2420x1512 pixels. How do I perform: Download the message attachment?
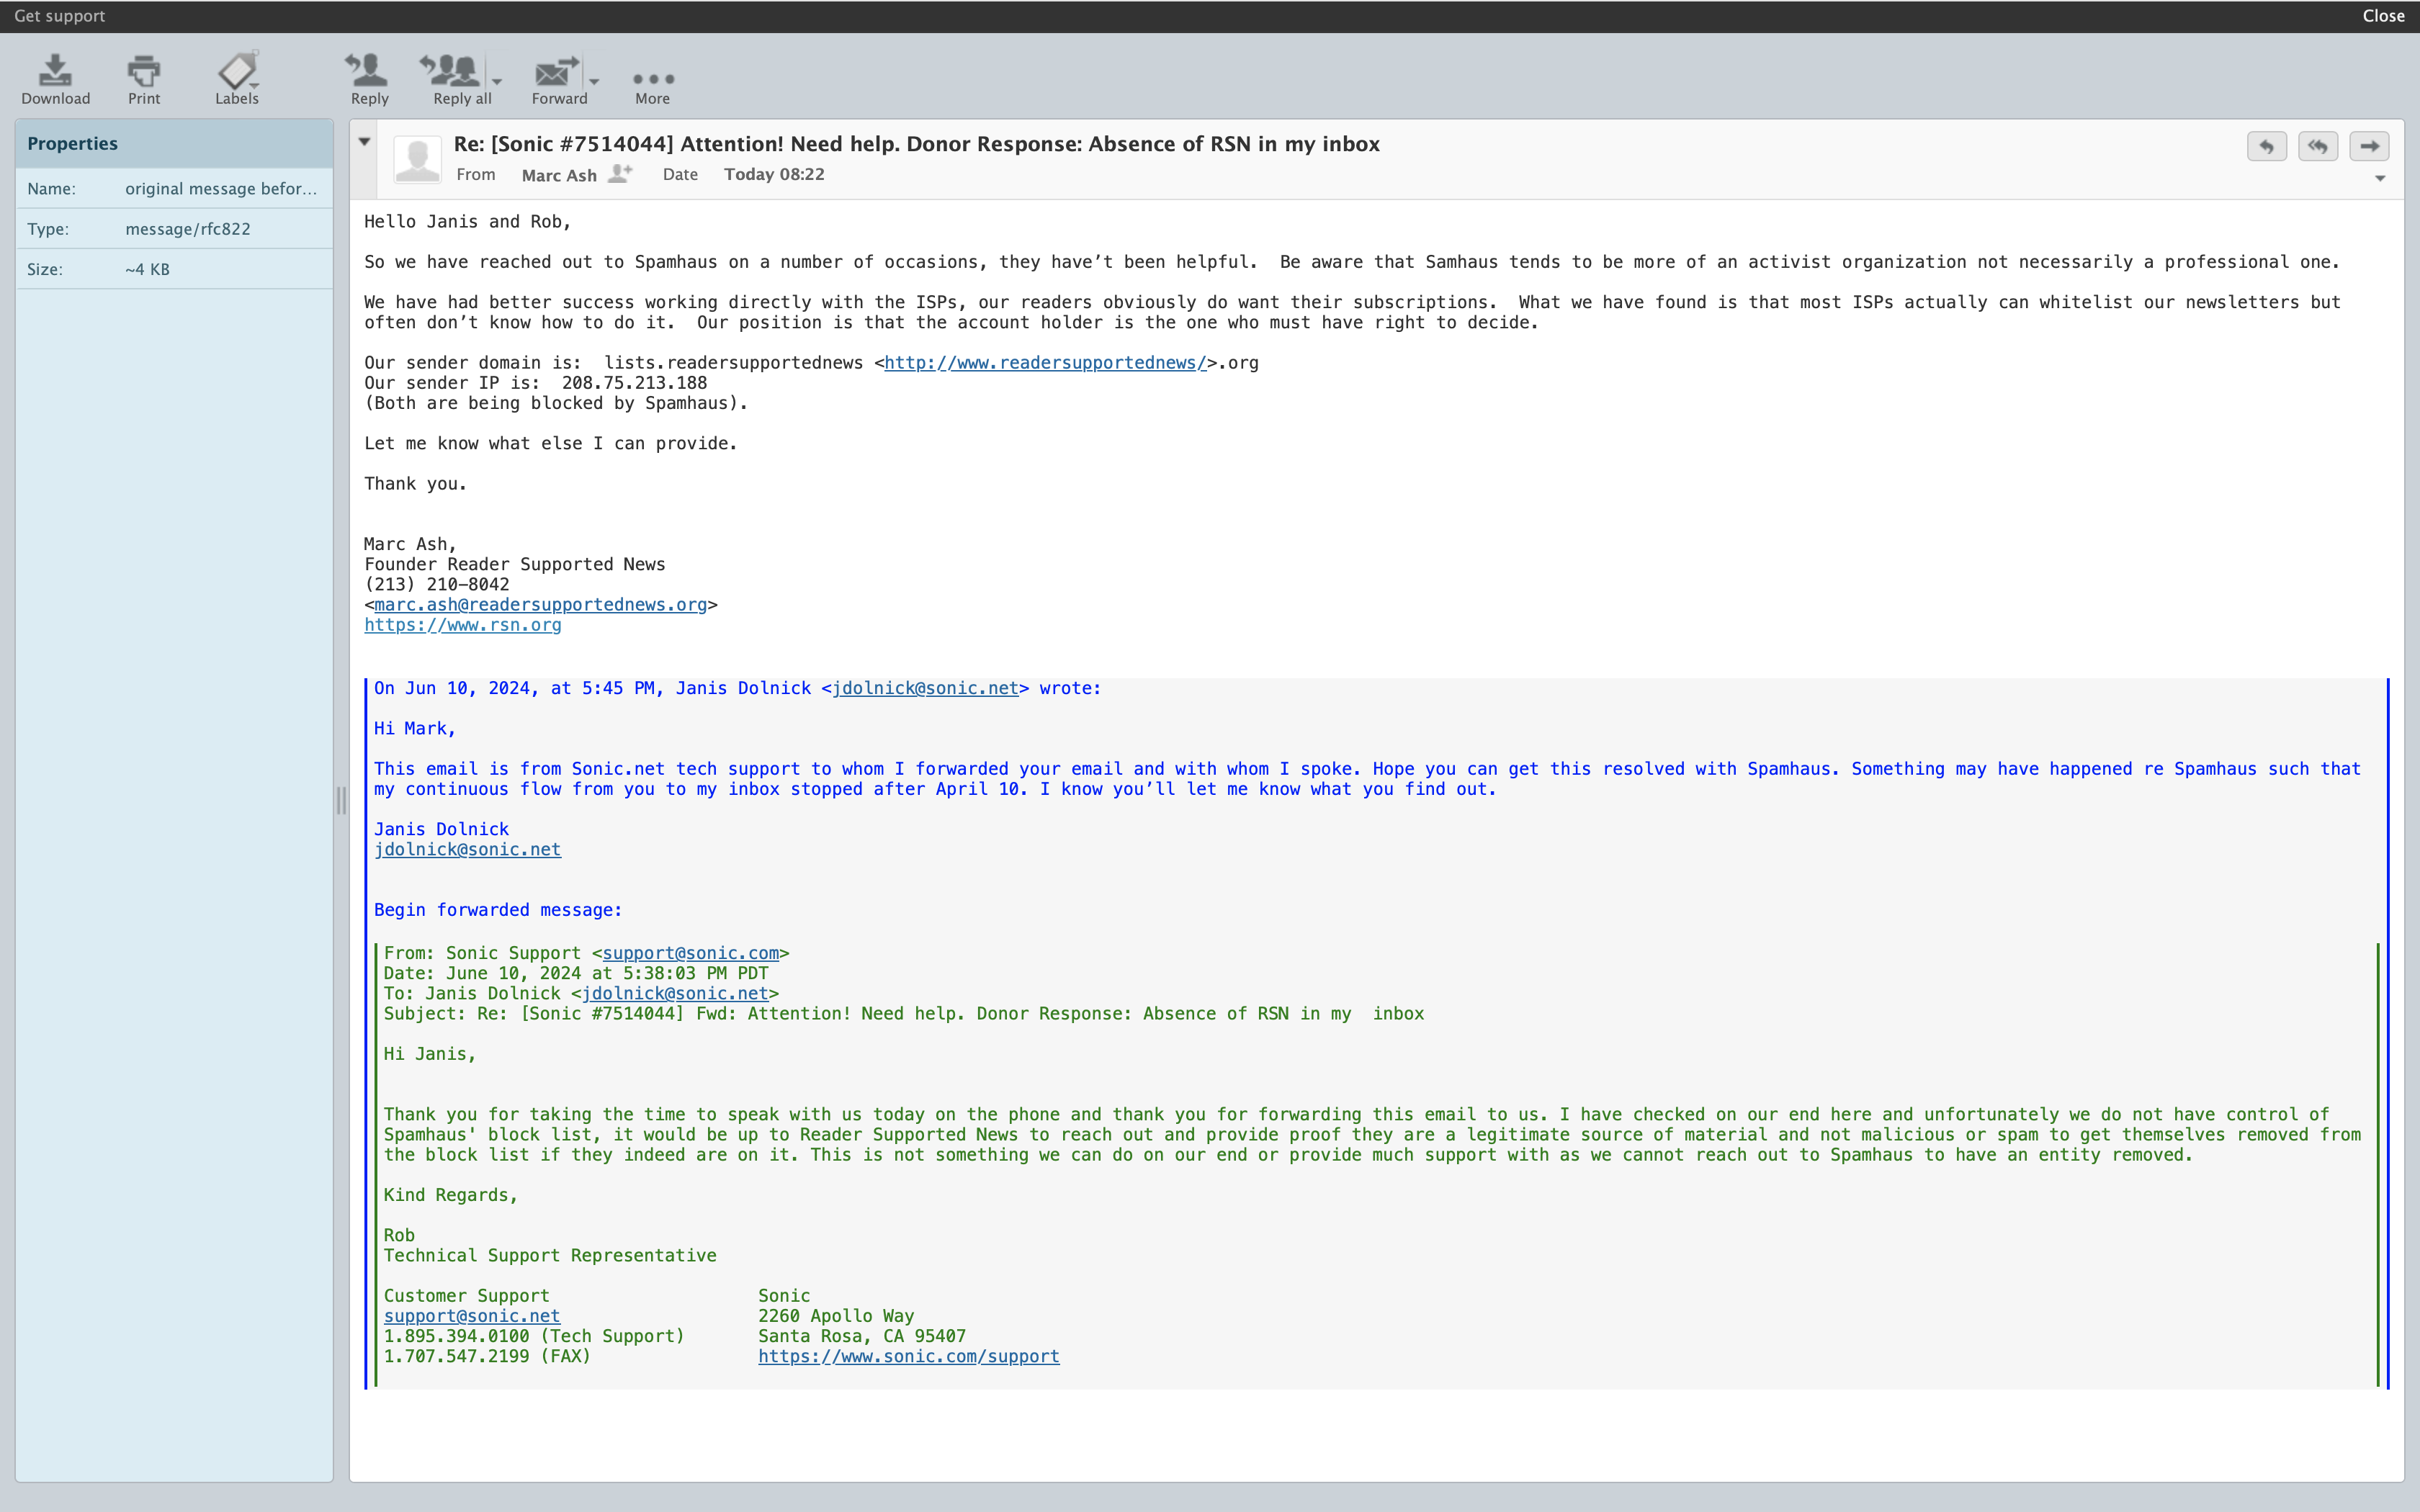tap(55, 79)
